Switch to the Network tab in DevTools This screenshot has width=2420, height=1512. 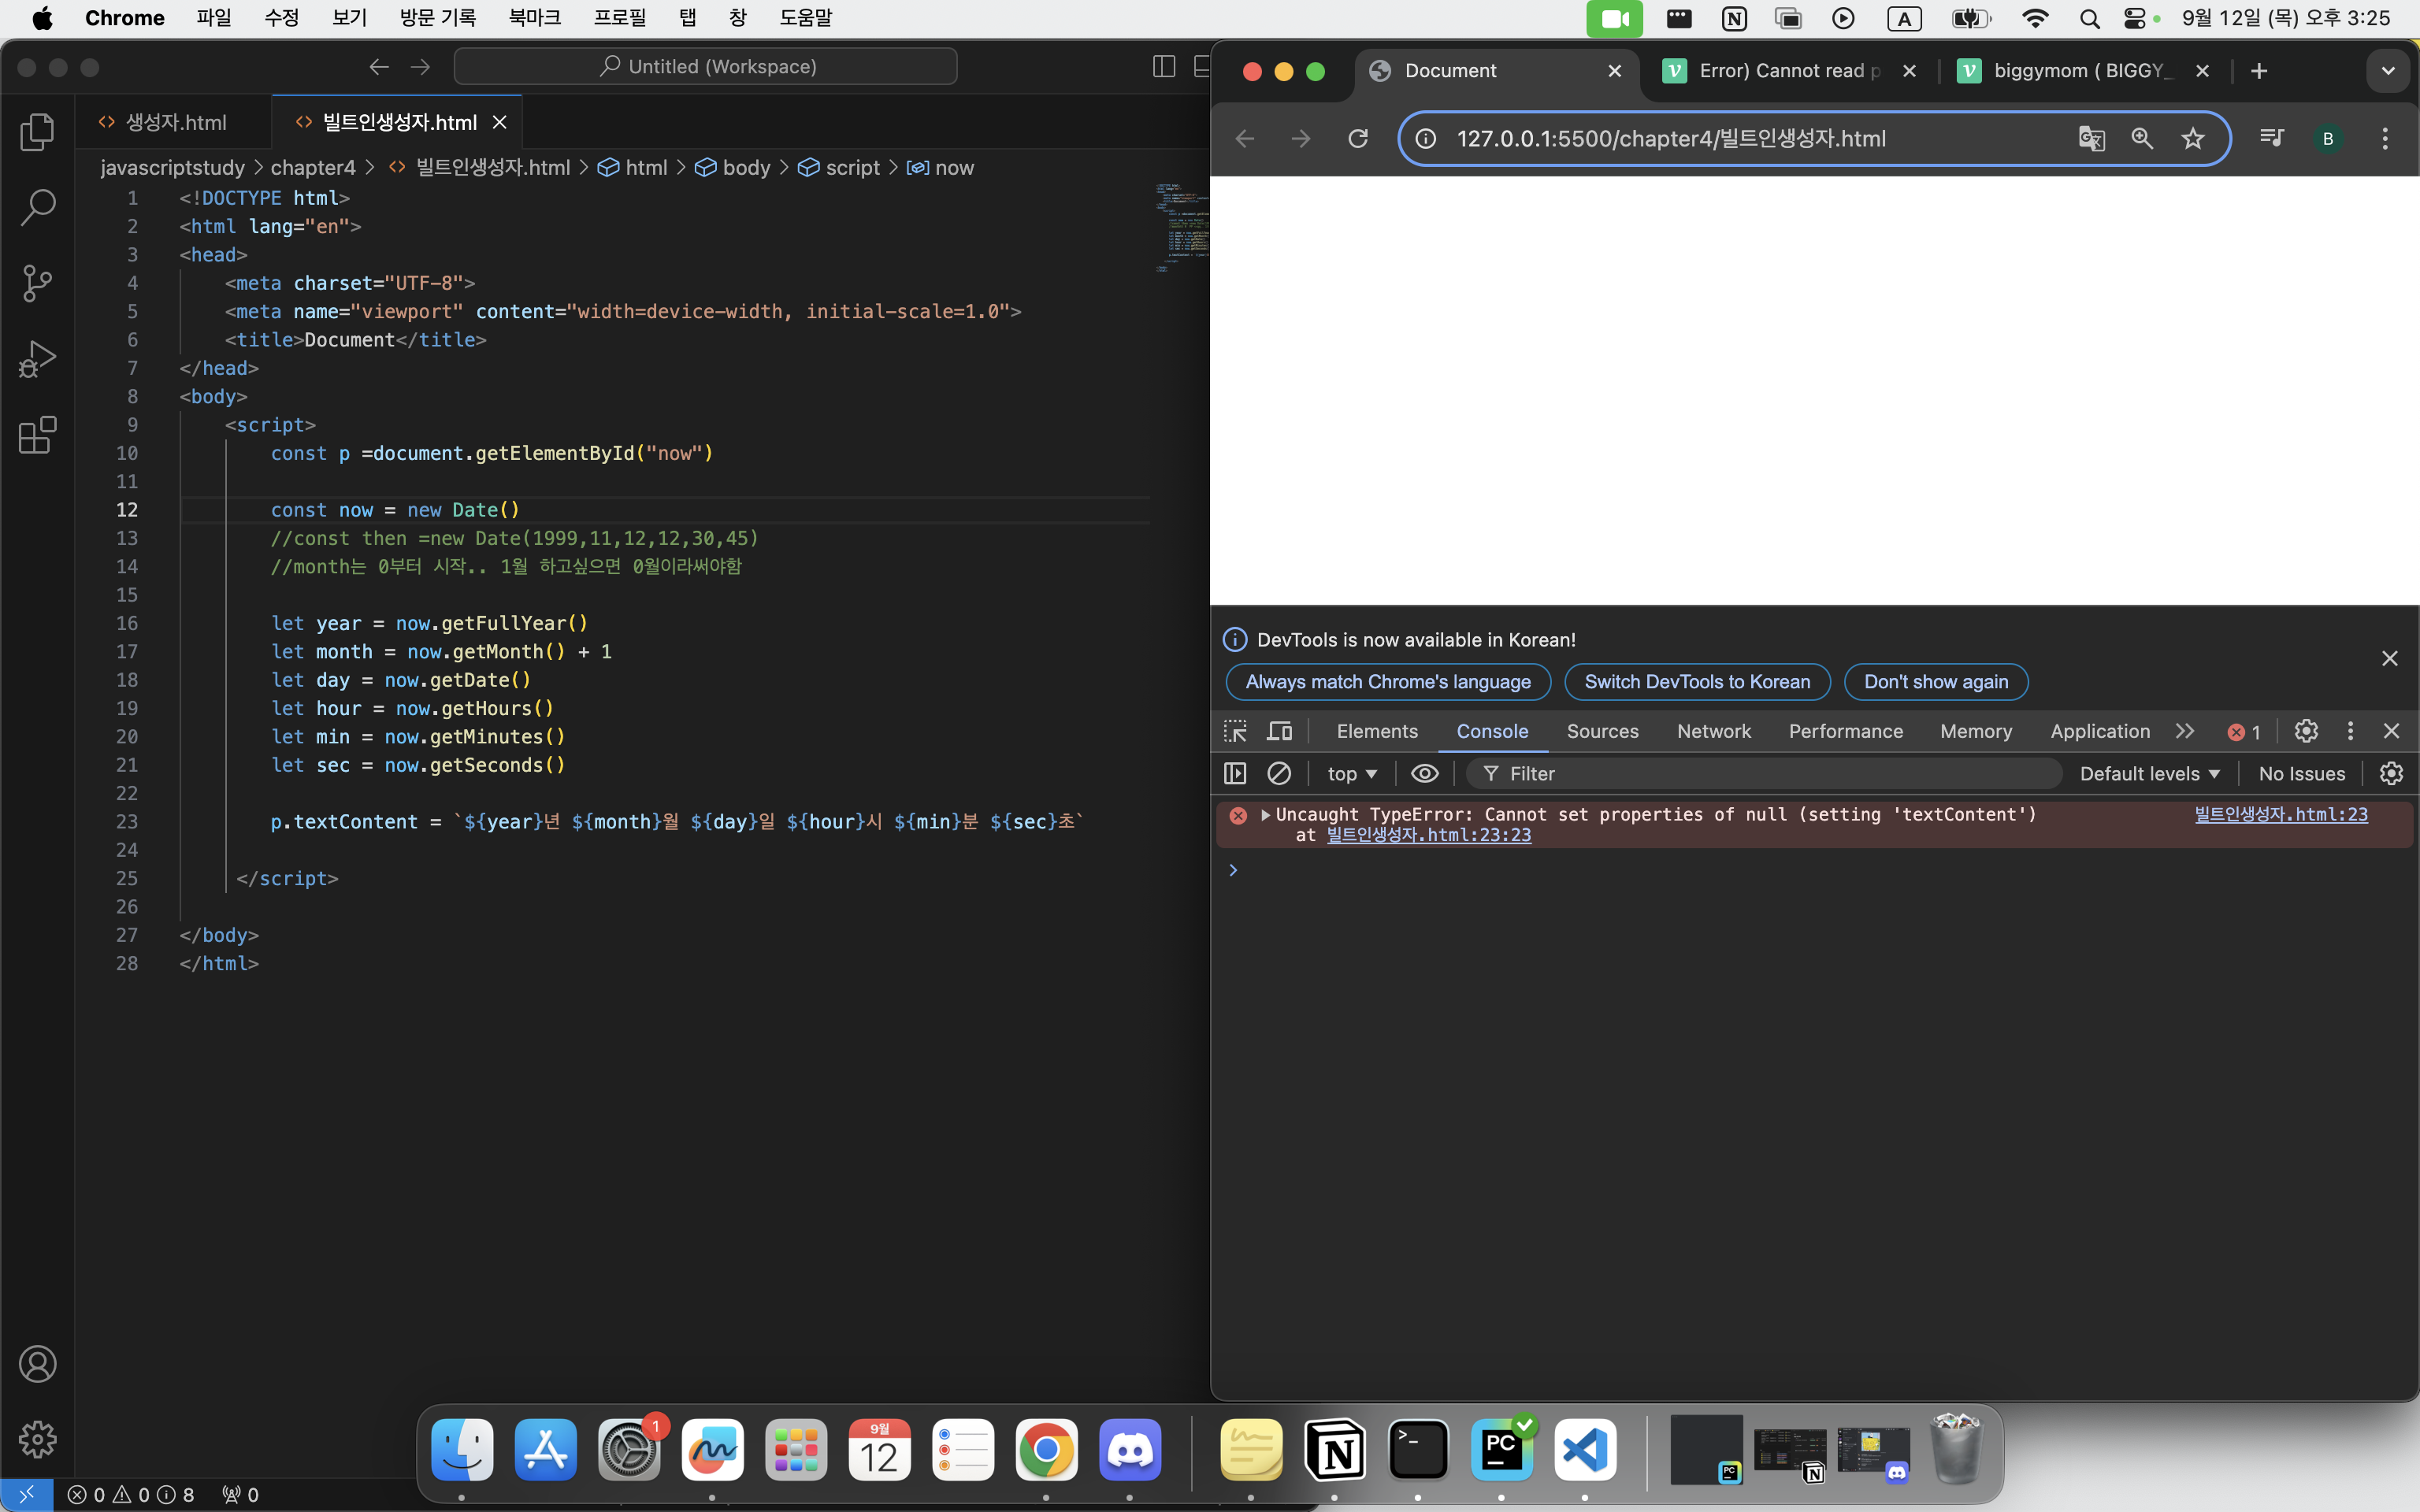tap(1713, 731)
